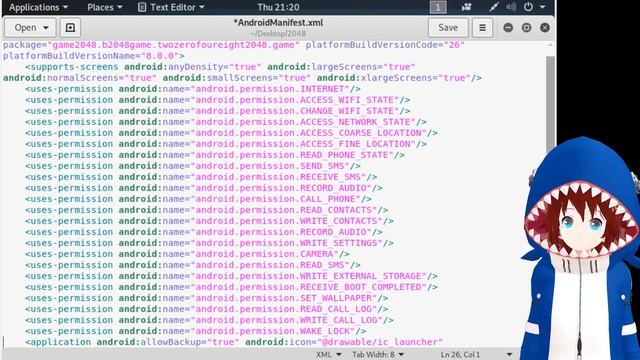Open the power system menu

tap(528, 7)
